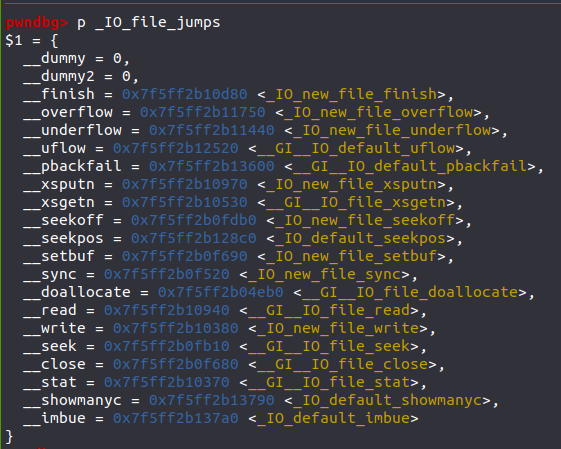
Task: Click symbol <_IO_new_file_write>
Action: point(338,328)
